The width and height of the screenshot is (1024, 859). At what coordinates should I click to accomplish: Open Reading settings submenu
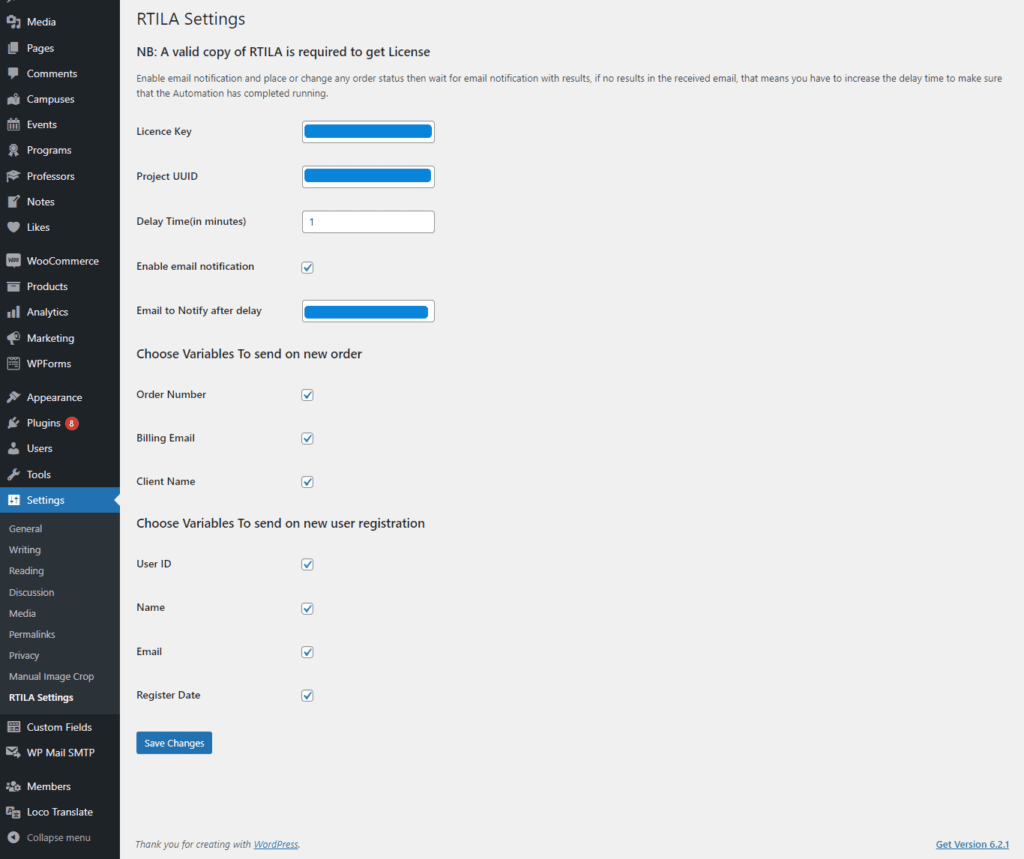[26, 570]
